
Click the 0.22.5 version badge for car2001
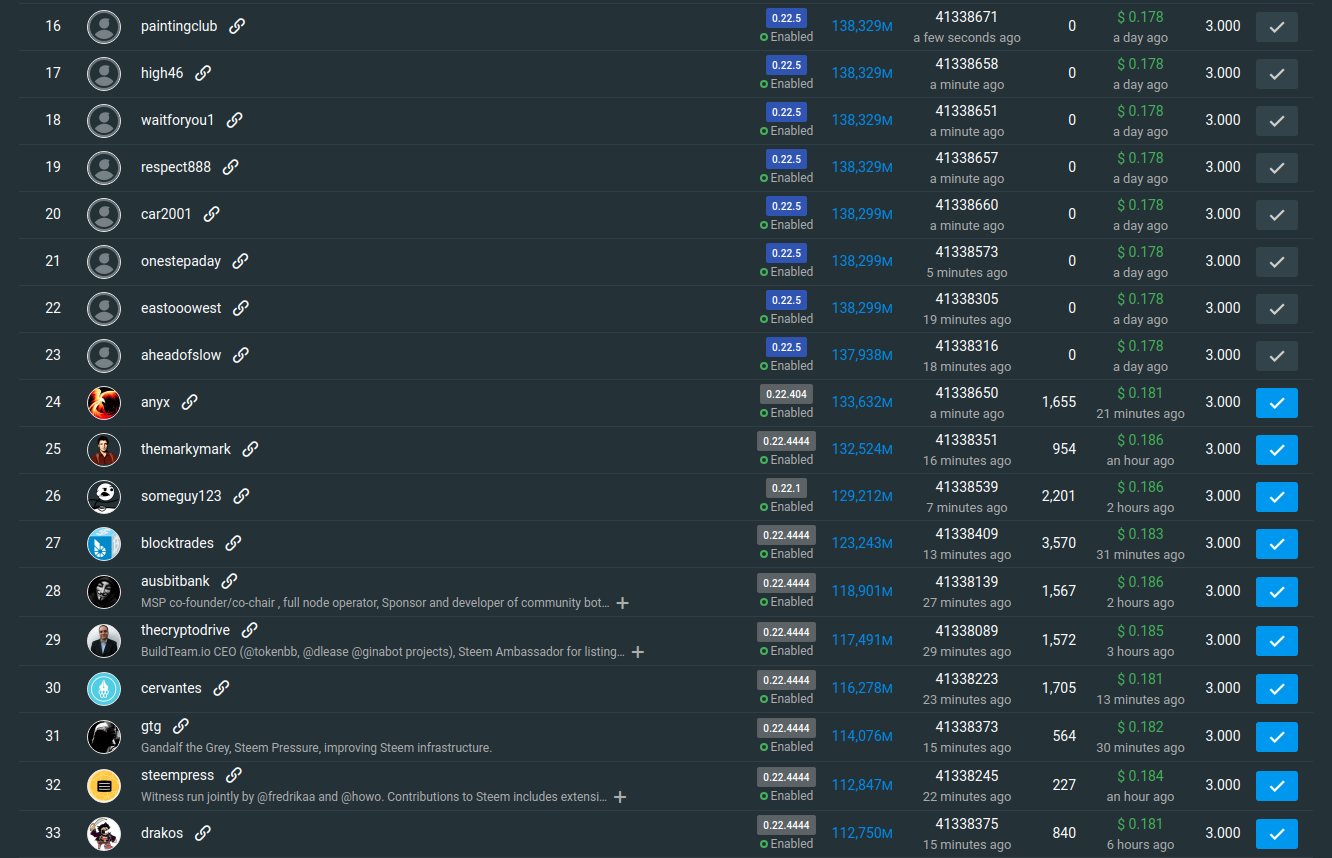pos(786,206)
